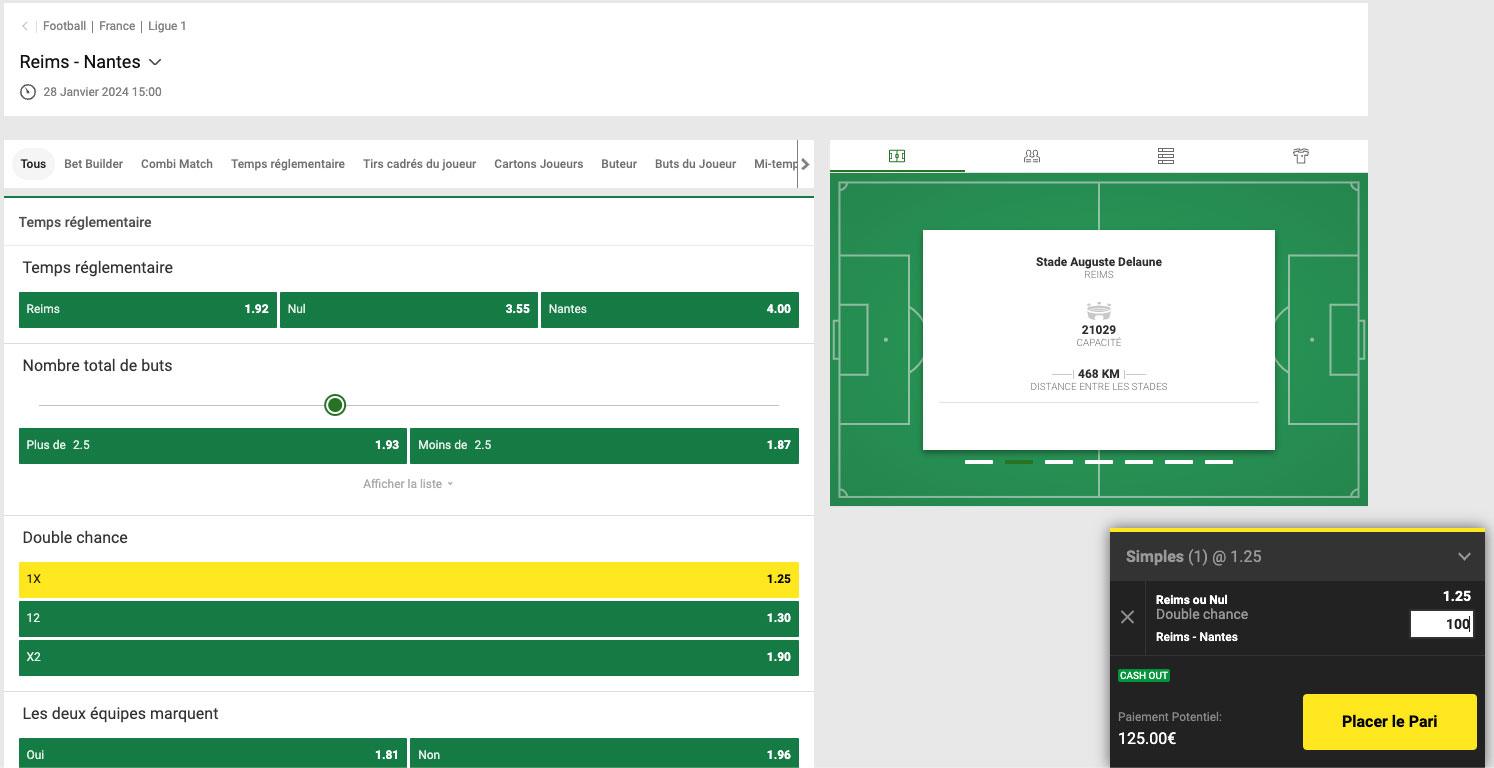Bet on Reims at 1.92

pyautogui.click(x=148, y=309)
